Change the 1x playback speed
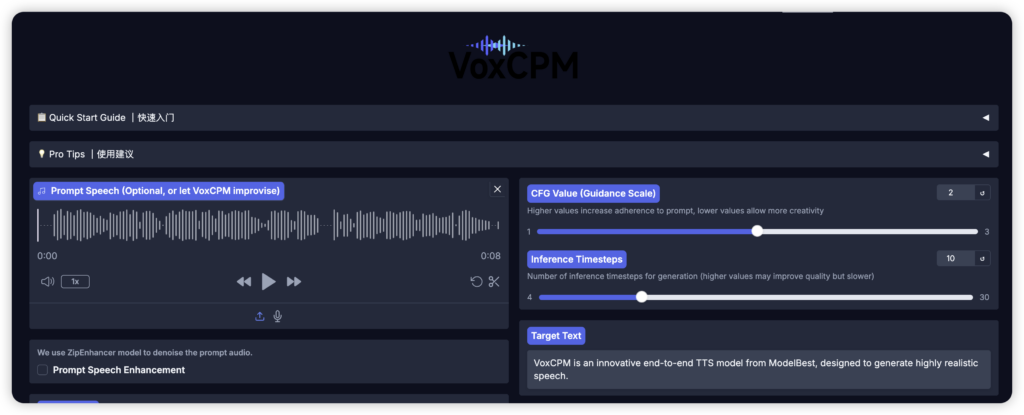Viewport: 1024px width, 415px height. pyautogui.click(x=75, y=282)
